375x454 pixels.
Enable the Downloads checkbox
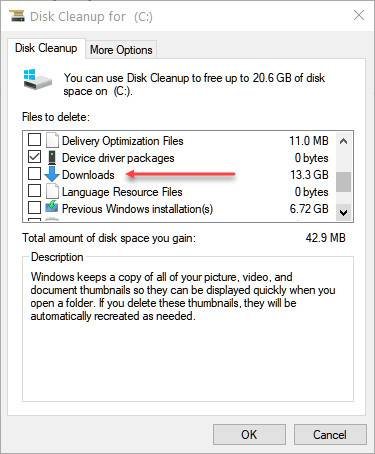pyautogui.click(x=34, y=174)
